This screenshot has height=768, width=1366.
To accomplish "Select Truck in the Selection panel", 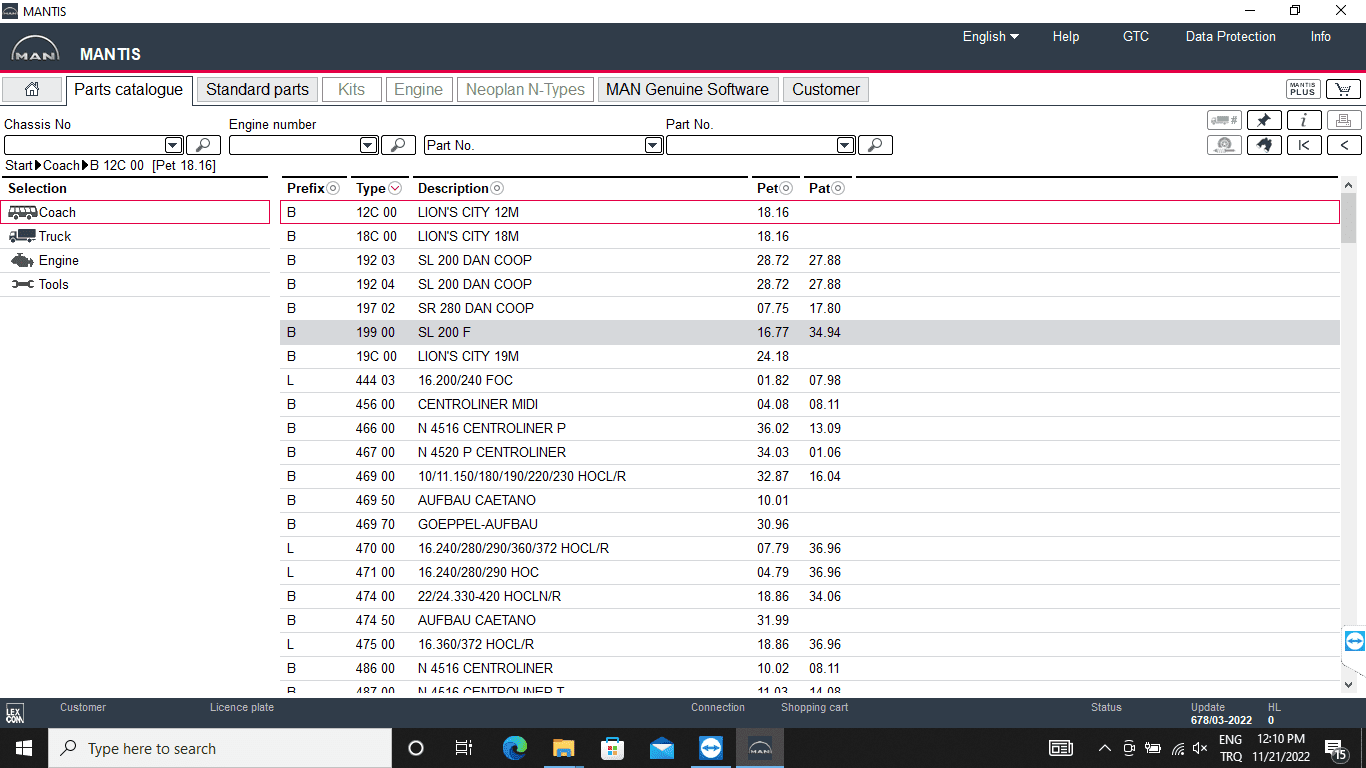I will (x=55, y=237).
